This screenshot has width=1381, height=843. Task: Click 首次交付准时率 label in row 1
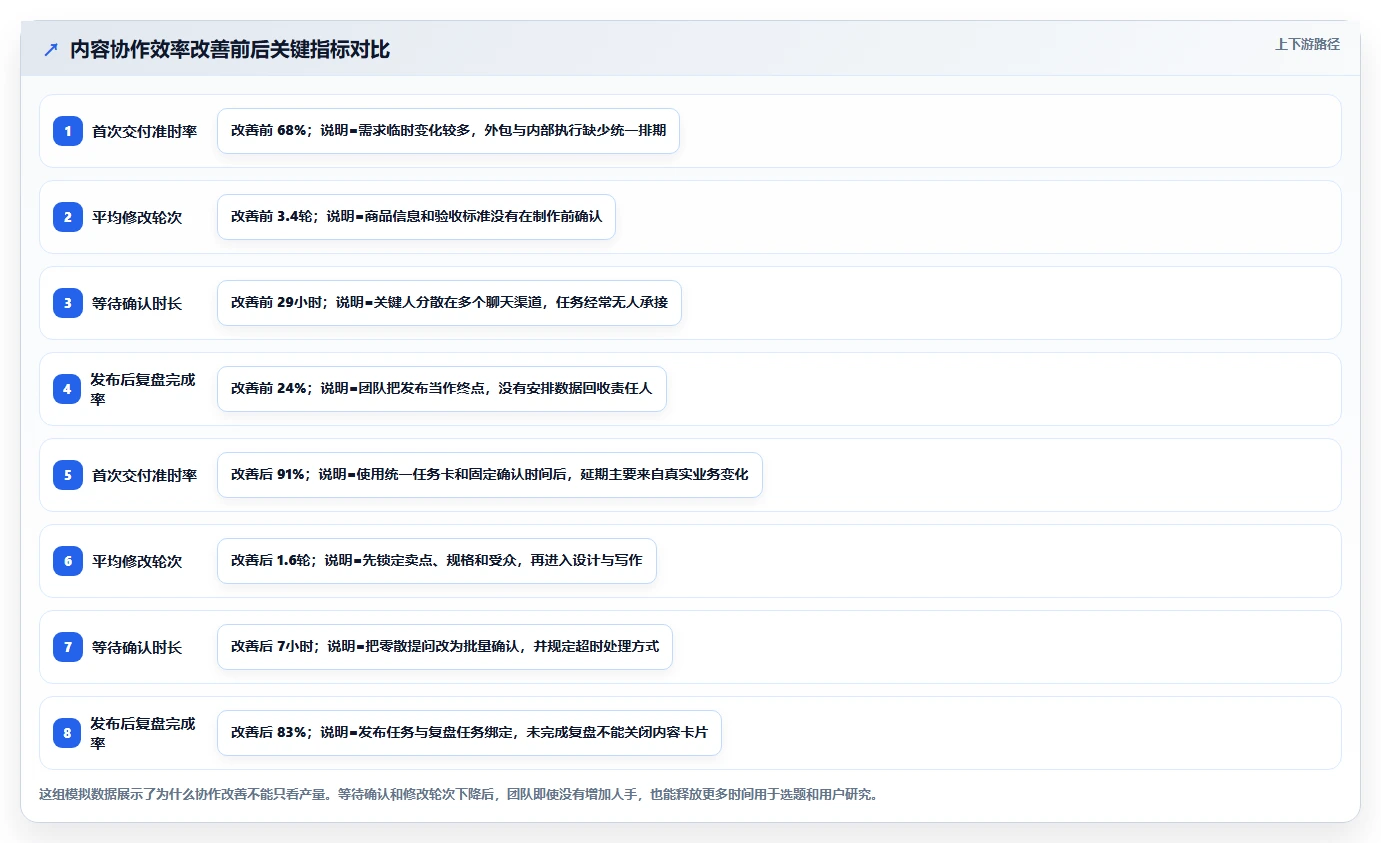[x=145, y=131]
